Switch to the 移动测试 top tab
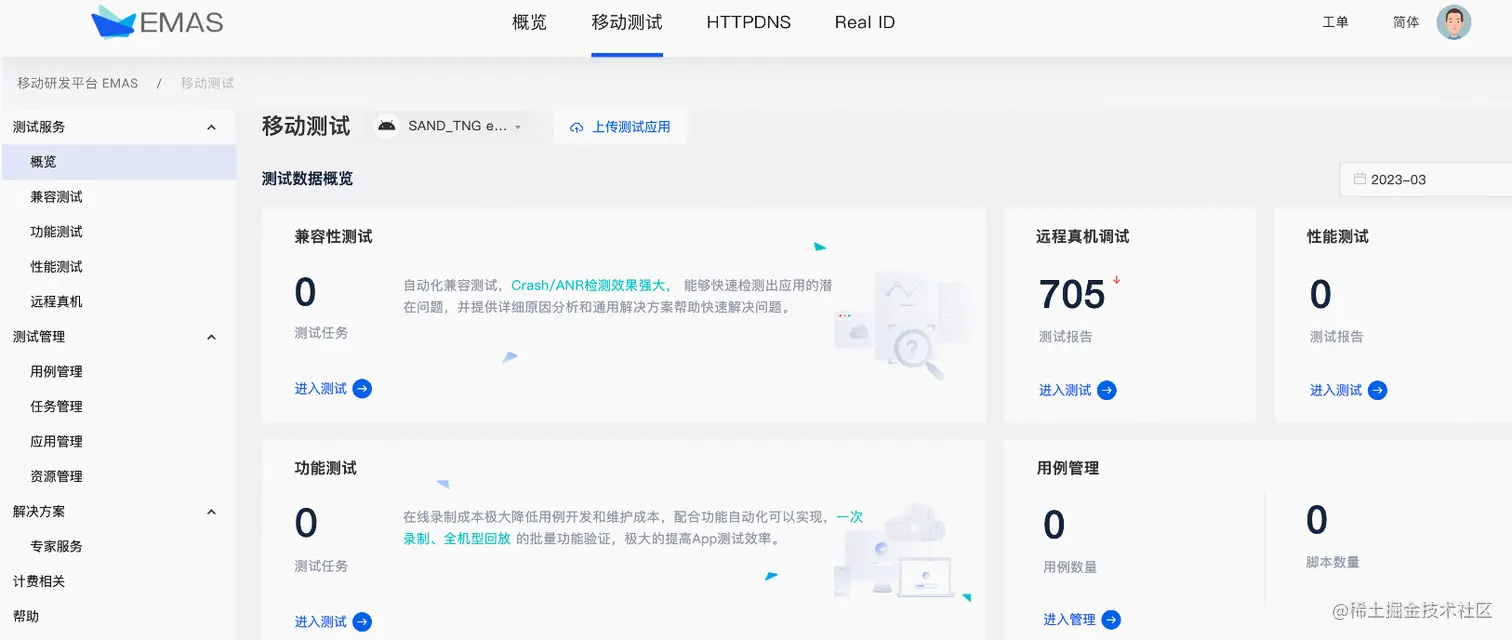 pos(627,22)
